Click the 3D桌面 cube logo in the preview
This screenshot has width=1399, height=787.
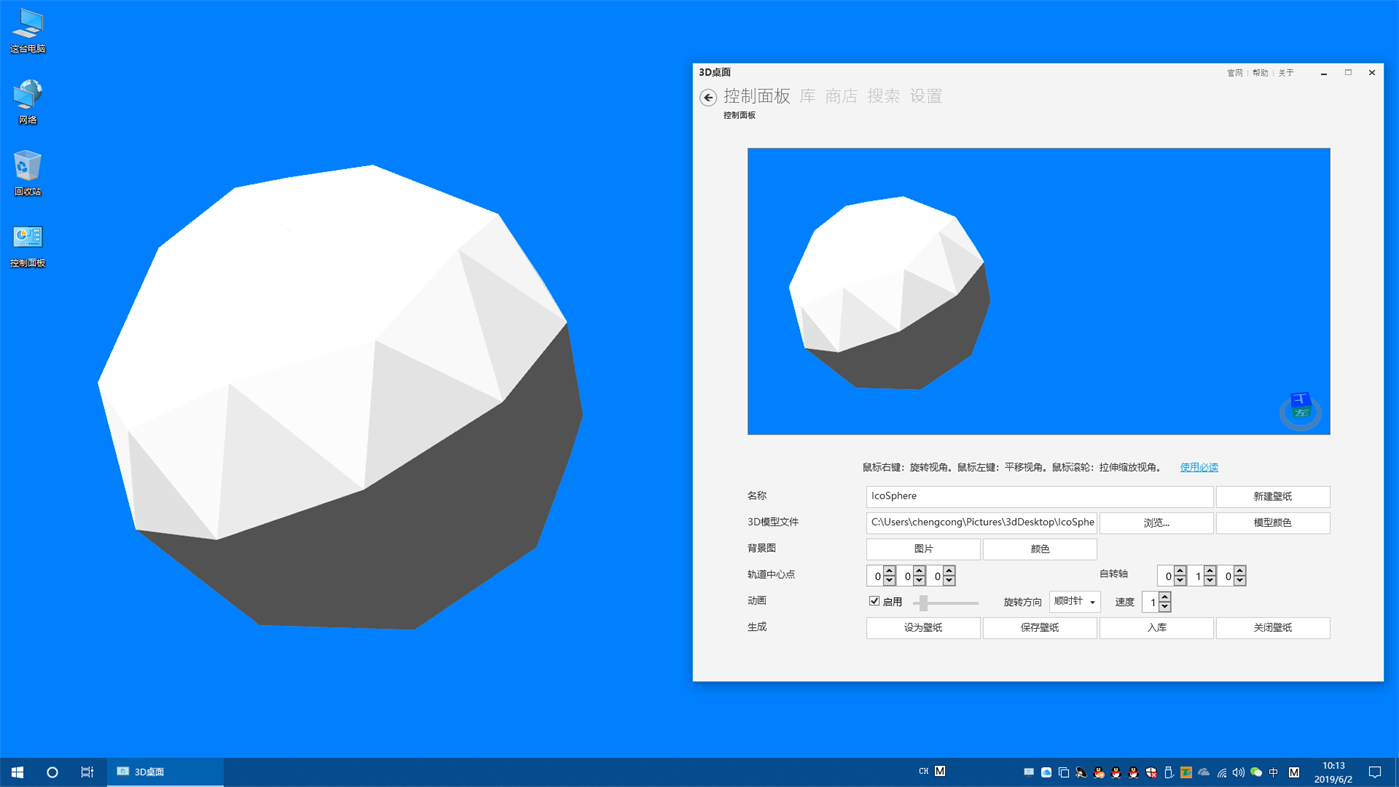[x=1299, y=408]
